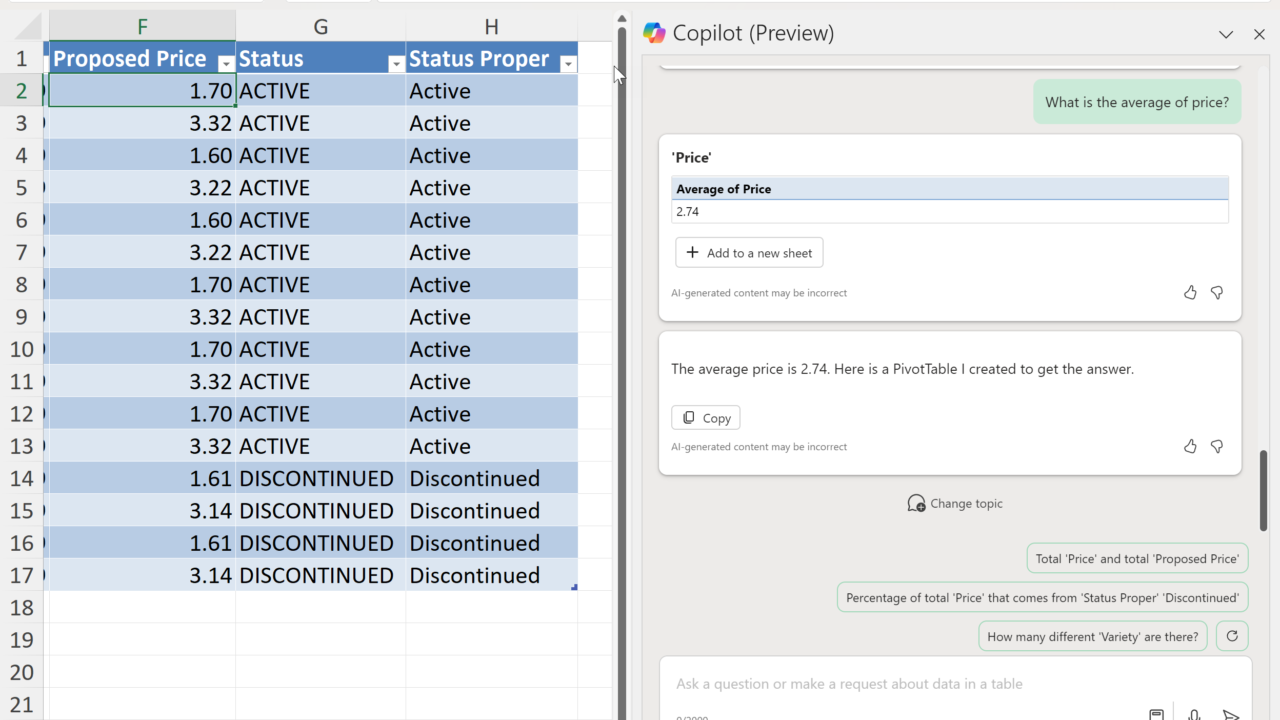
Task: Expand the Status Proper filter dropdown
Action: point(568,64)
